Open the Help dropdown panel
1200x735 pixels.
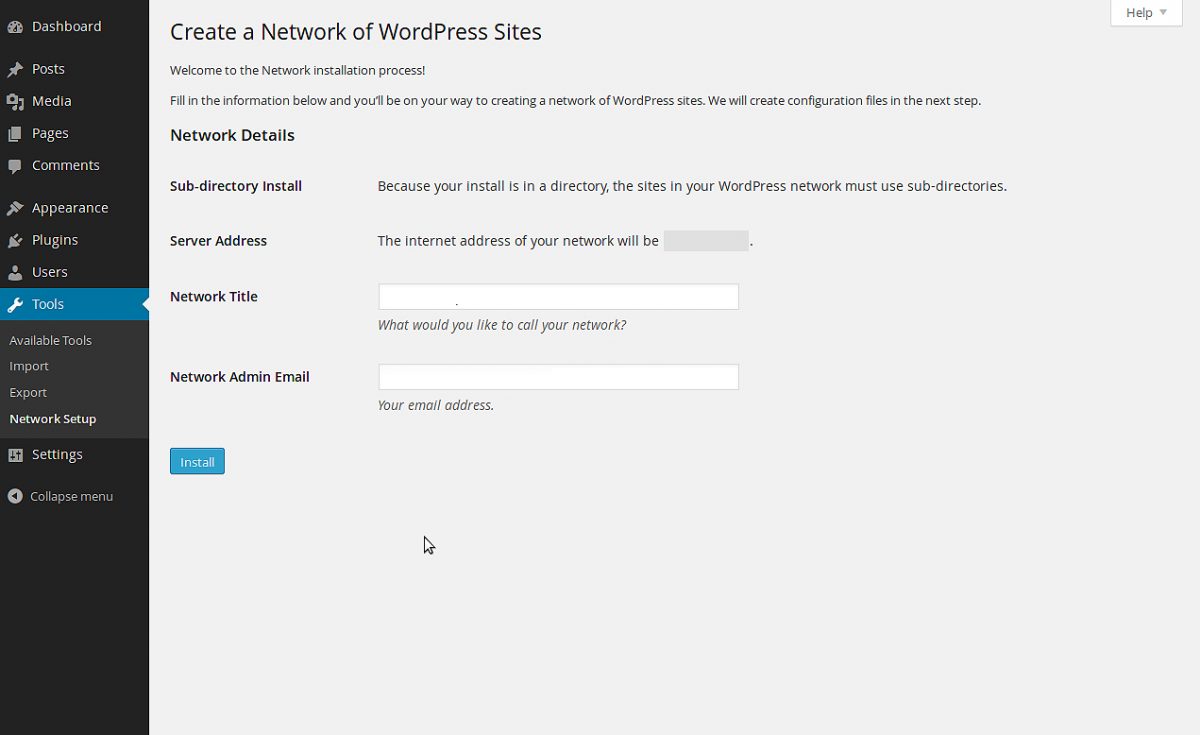(1144, 12)
